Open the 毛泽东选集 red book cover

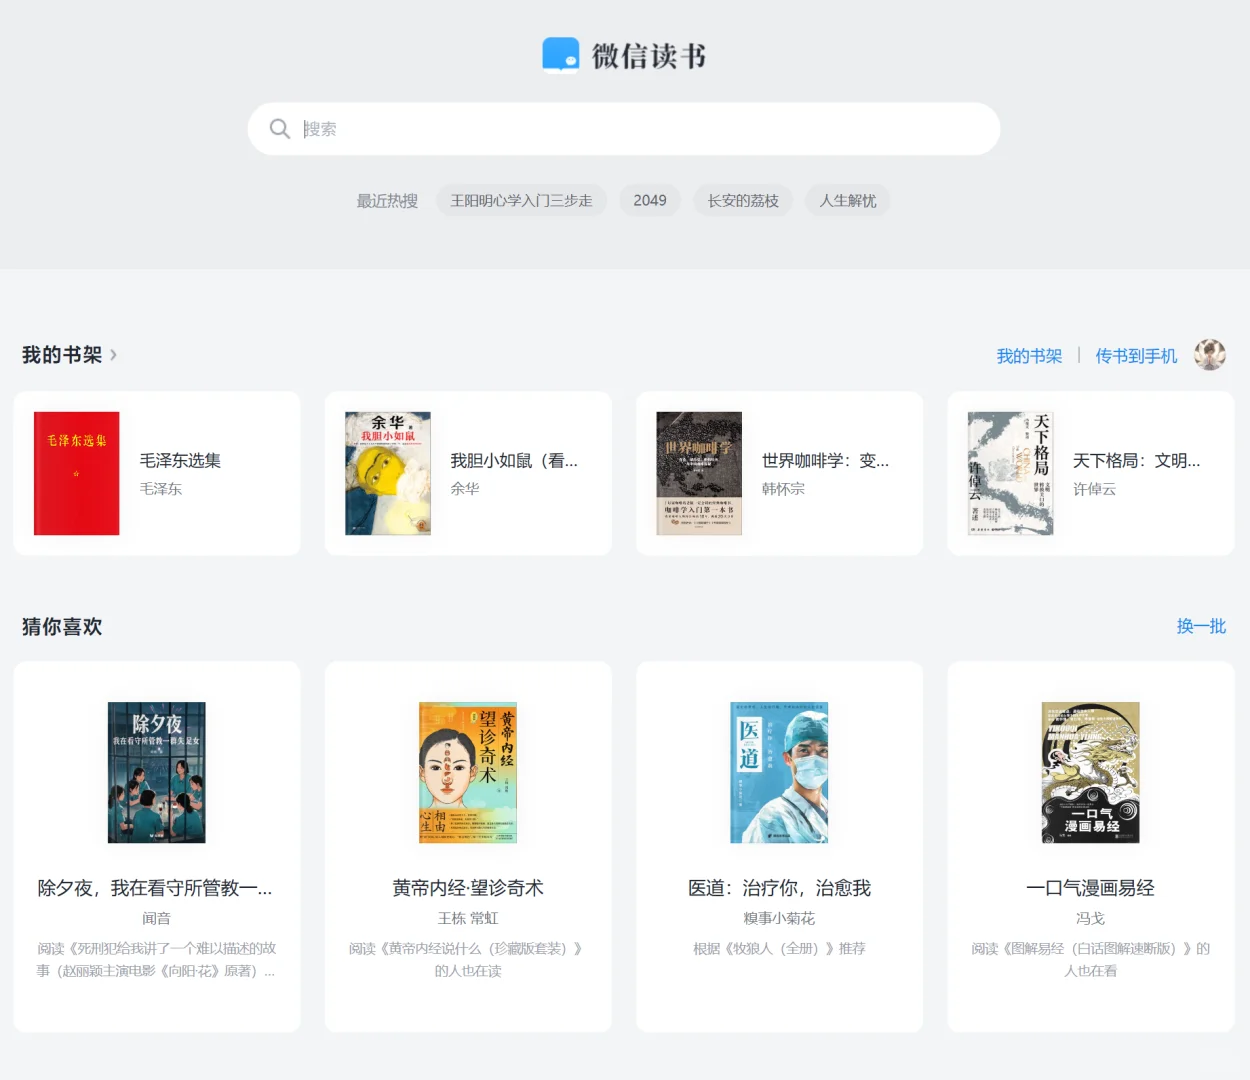point(77,473)
